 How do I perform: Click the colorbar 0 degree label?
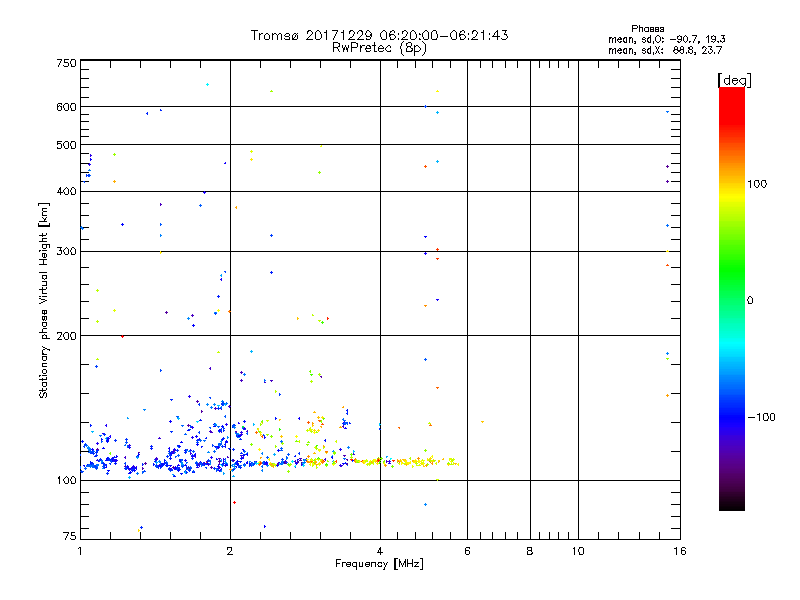(750, 301)
